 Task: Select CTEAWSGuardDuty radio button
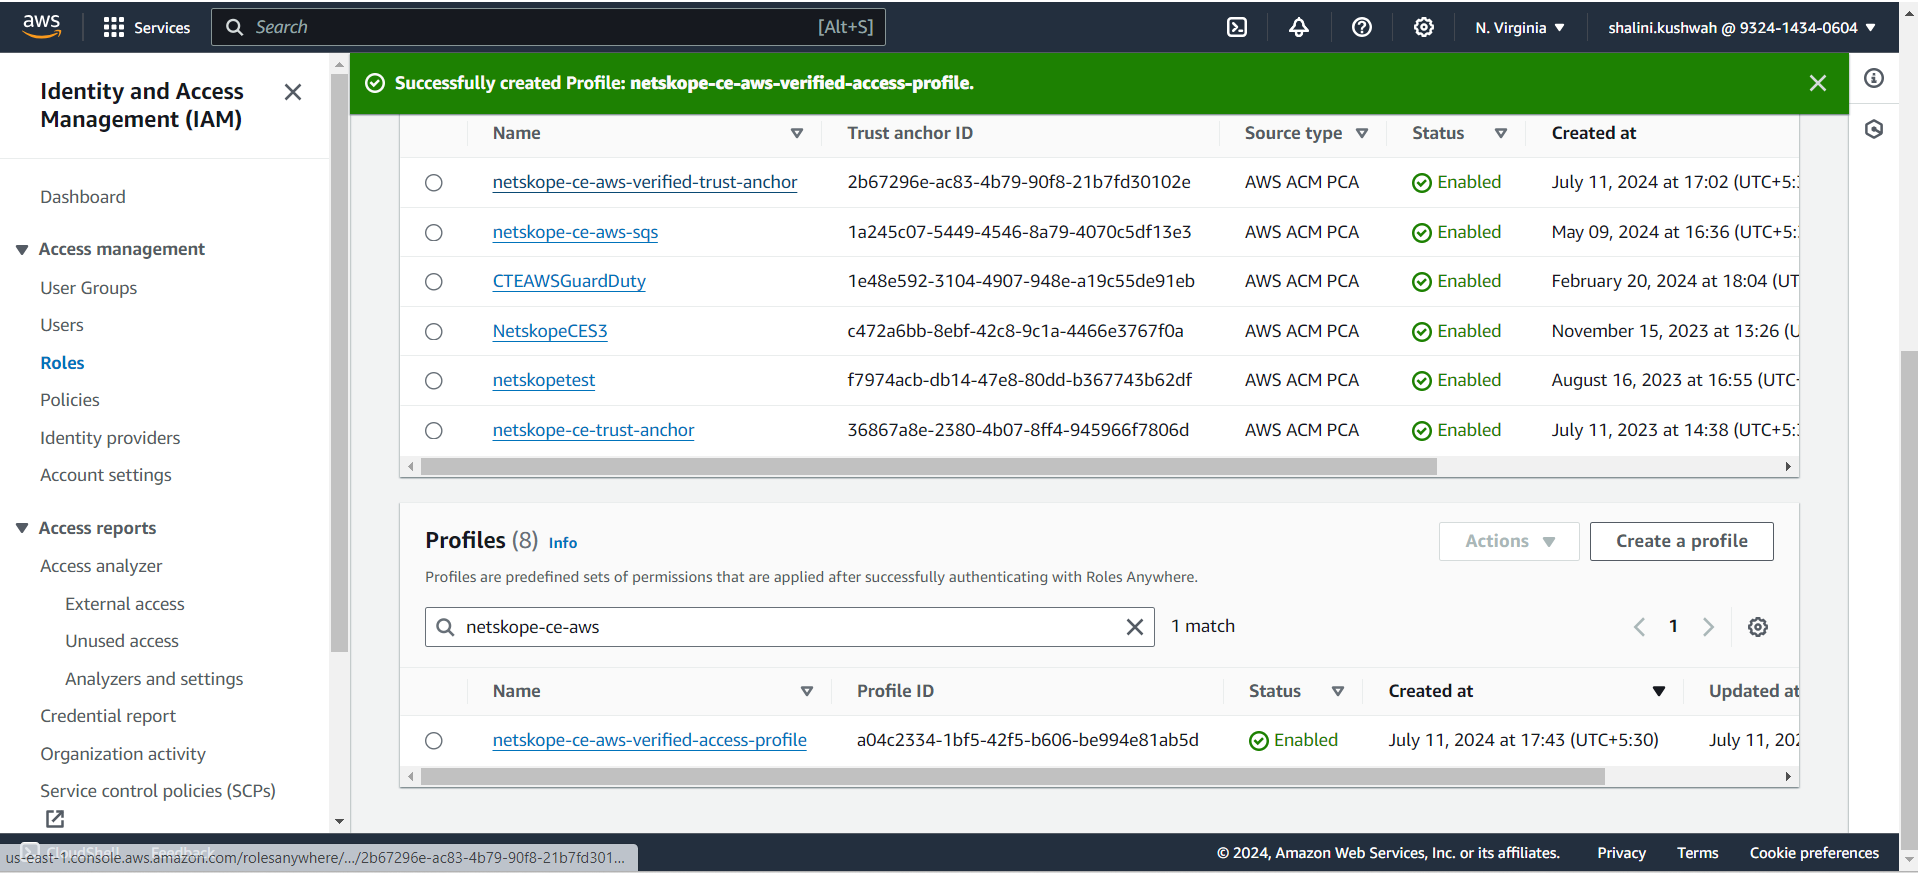pyautogui.click(x=434, y=282)
